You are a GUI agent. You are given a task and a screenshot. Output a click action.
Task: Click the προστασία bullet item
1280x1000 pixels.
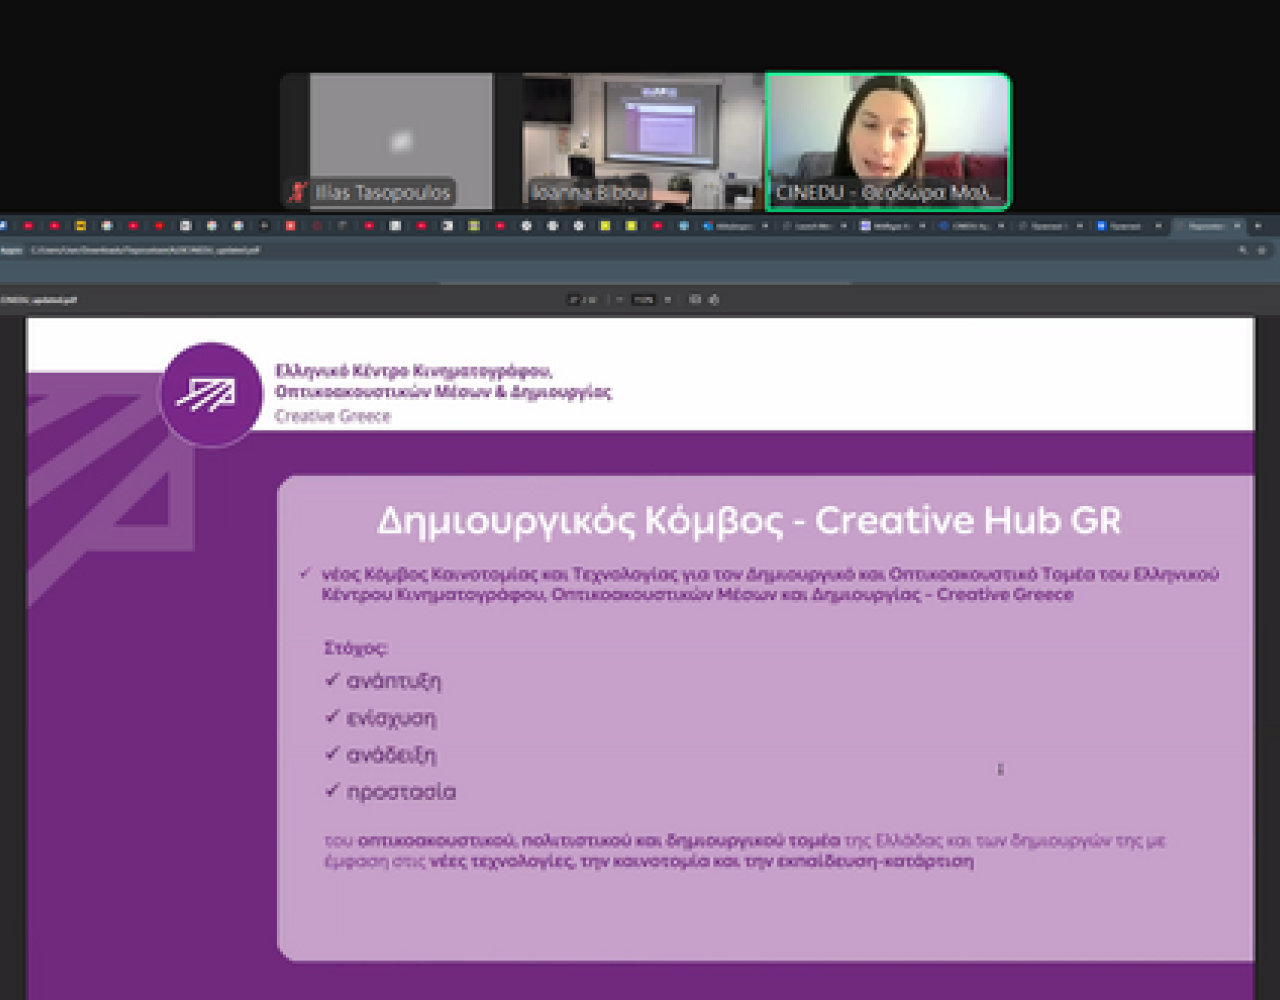[401, 792]
